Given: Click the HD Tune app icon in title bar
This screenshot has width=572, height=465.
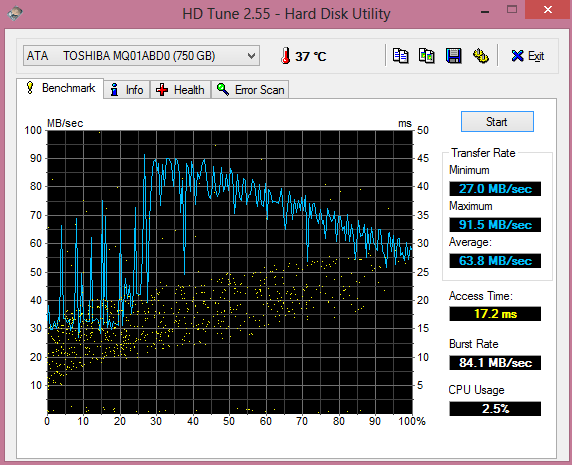Looking at the screenshot, I should [15, 13].
